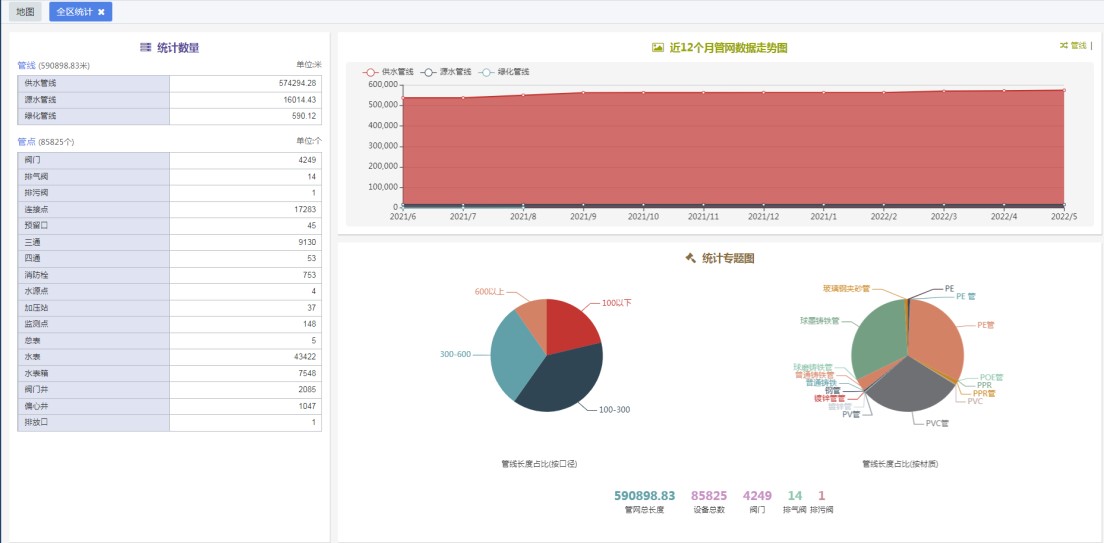Click the 590898.83 total pipe length figure
This screenshot has height=543, width=1104.
[x=644, y=496]
